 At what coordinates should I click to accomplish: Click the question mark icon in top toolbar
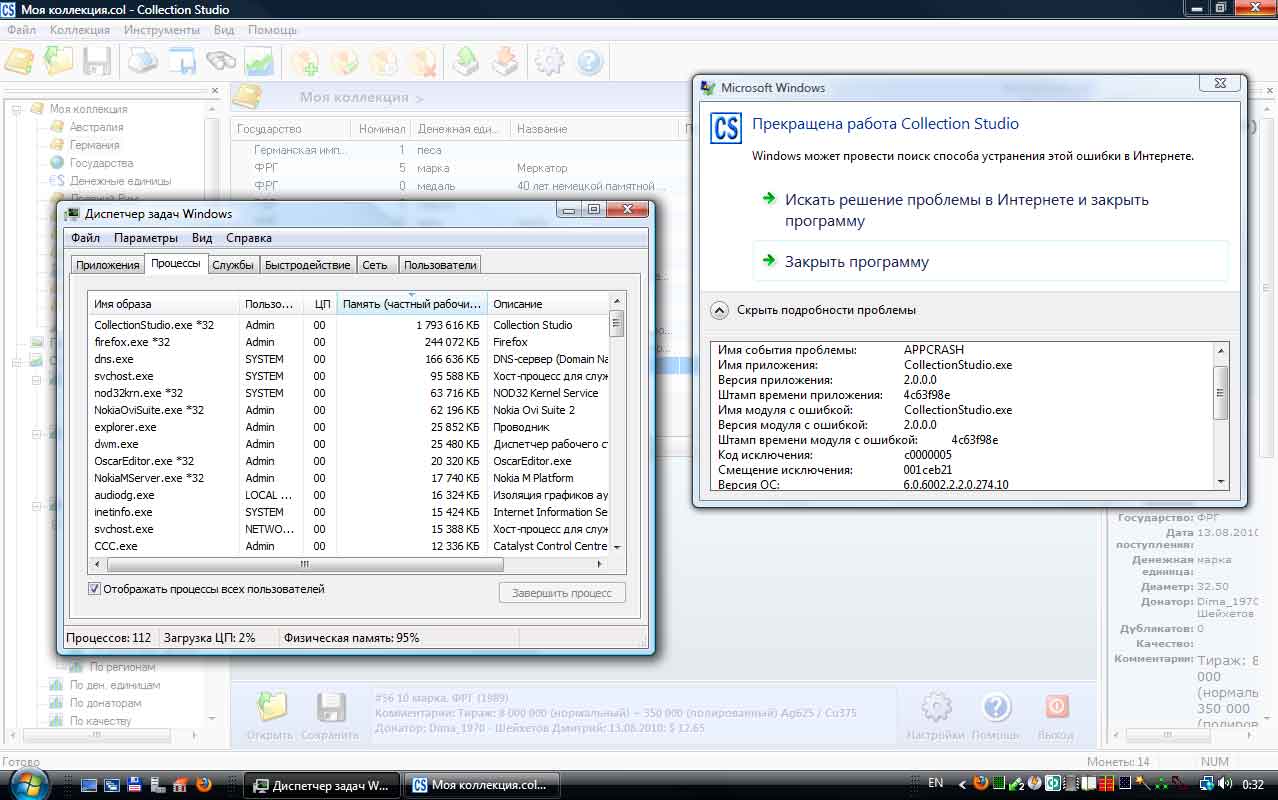point(590,62)
